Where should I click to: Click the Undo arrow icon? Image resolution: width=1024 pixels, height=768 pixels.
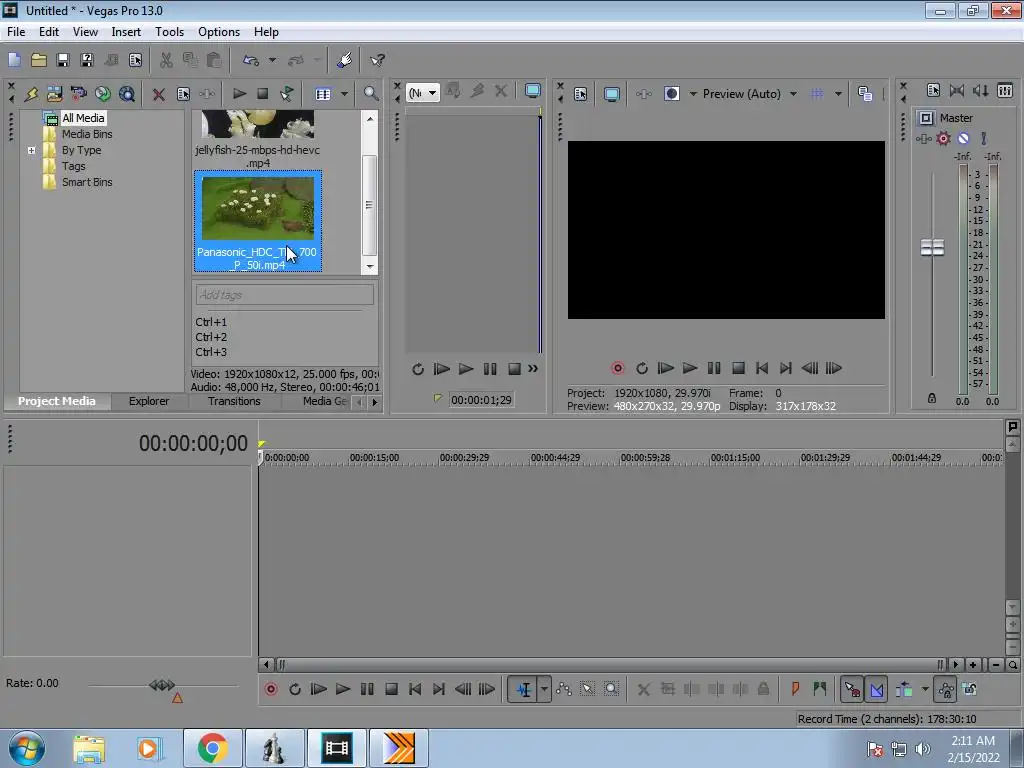251,60
